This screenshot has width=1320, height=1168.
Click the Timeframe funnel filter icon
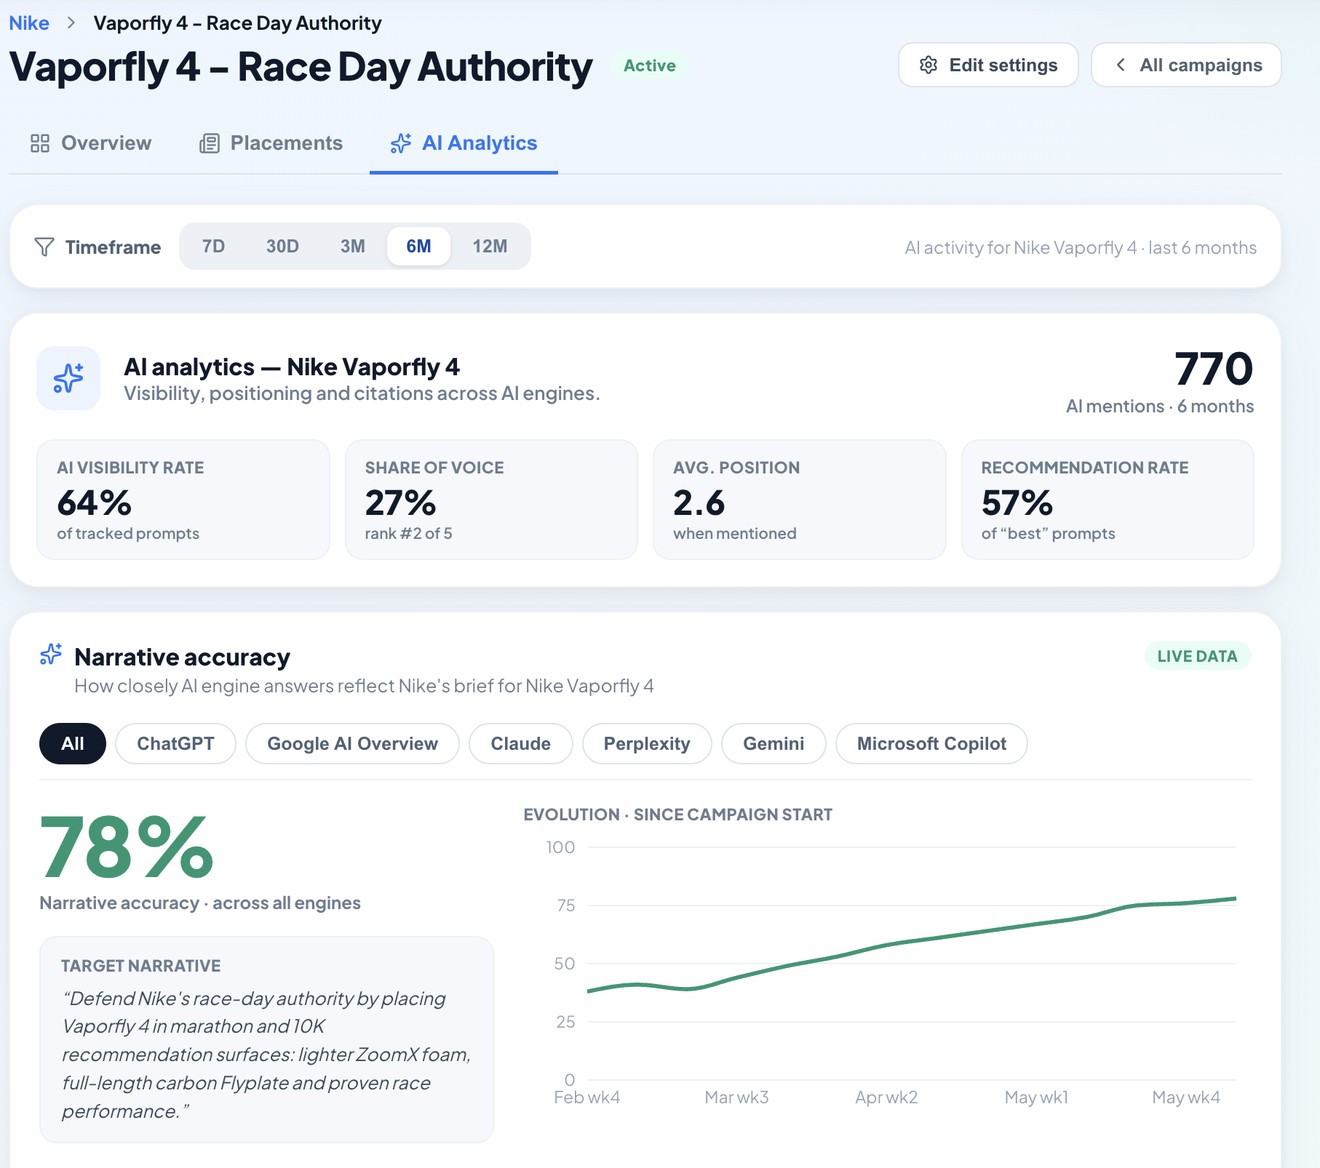(x=44, y=247)
